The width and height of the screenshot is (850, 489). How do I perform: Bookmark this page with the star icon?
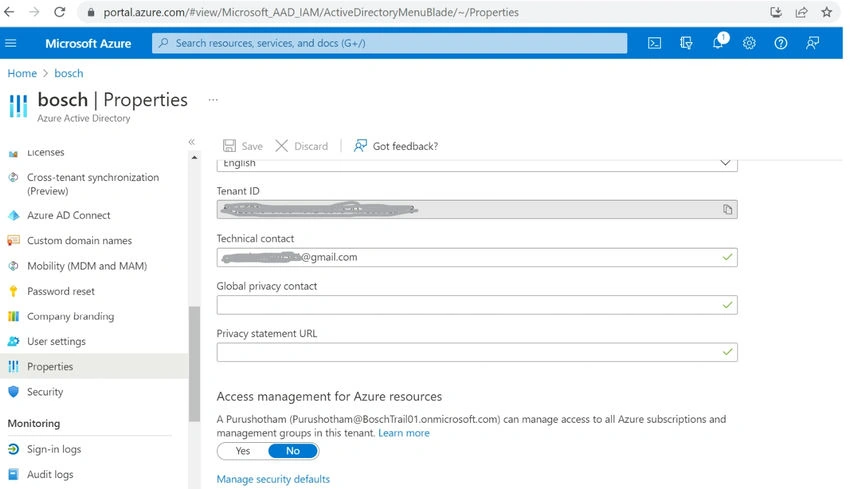(826, 12)
